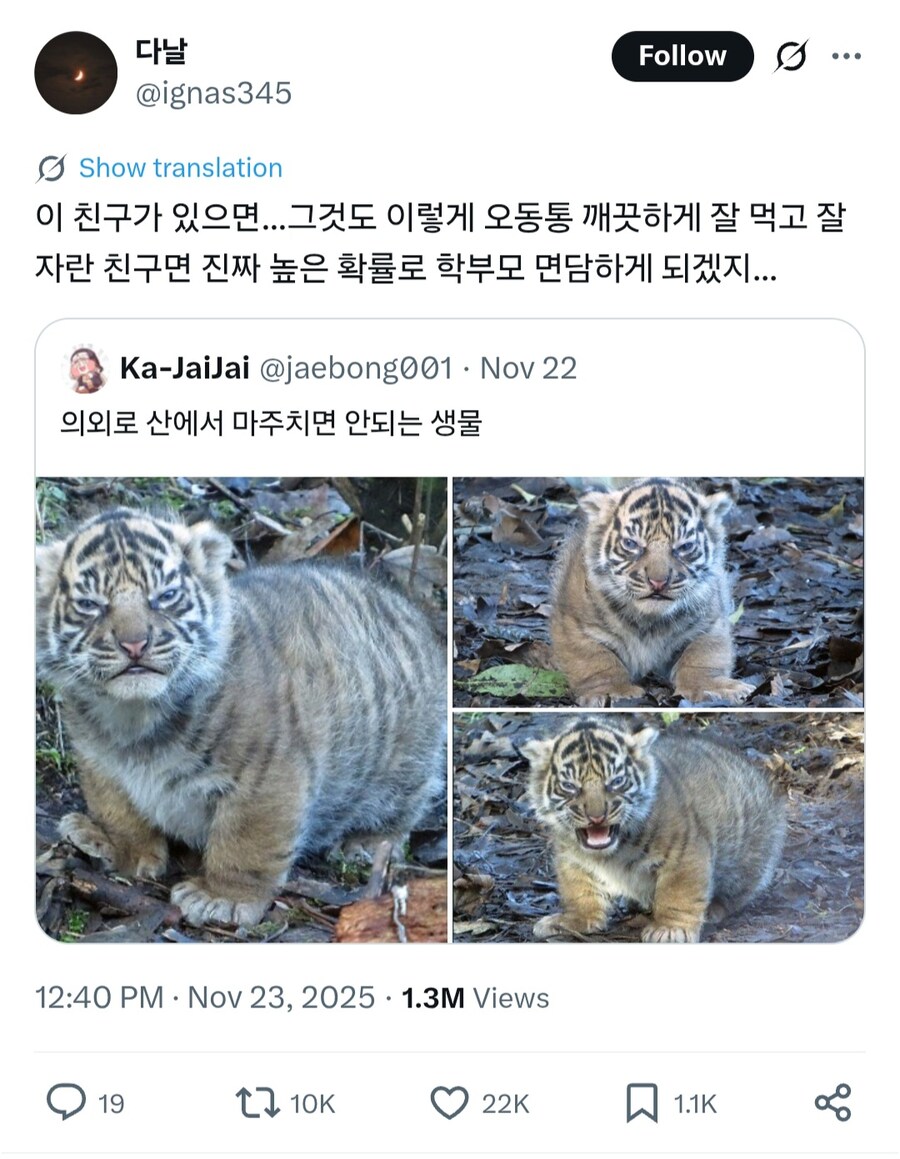Click the Grok icon beside Follow
Screen dimensions: 900x1159
pos(790,57)
